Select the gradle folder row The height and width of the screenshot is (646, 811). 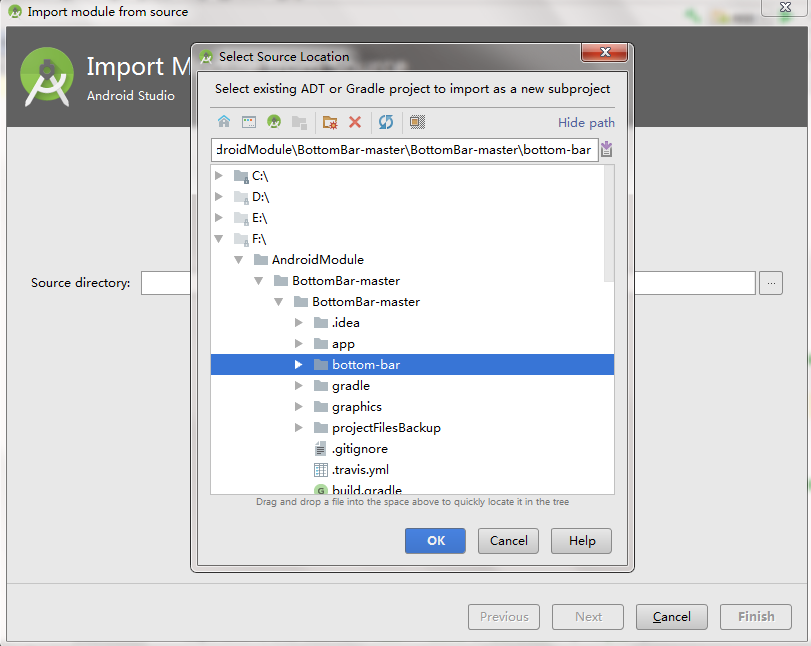[412, 385]
